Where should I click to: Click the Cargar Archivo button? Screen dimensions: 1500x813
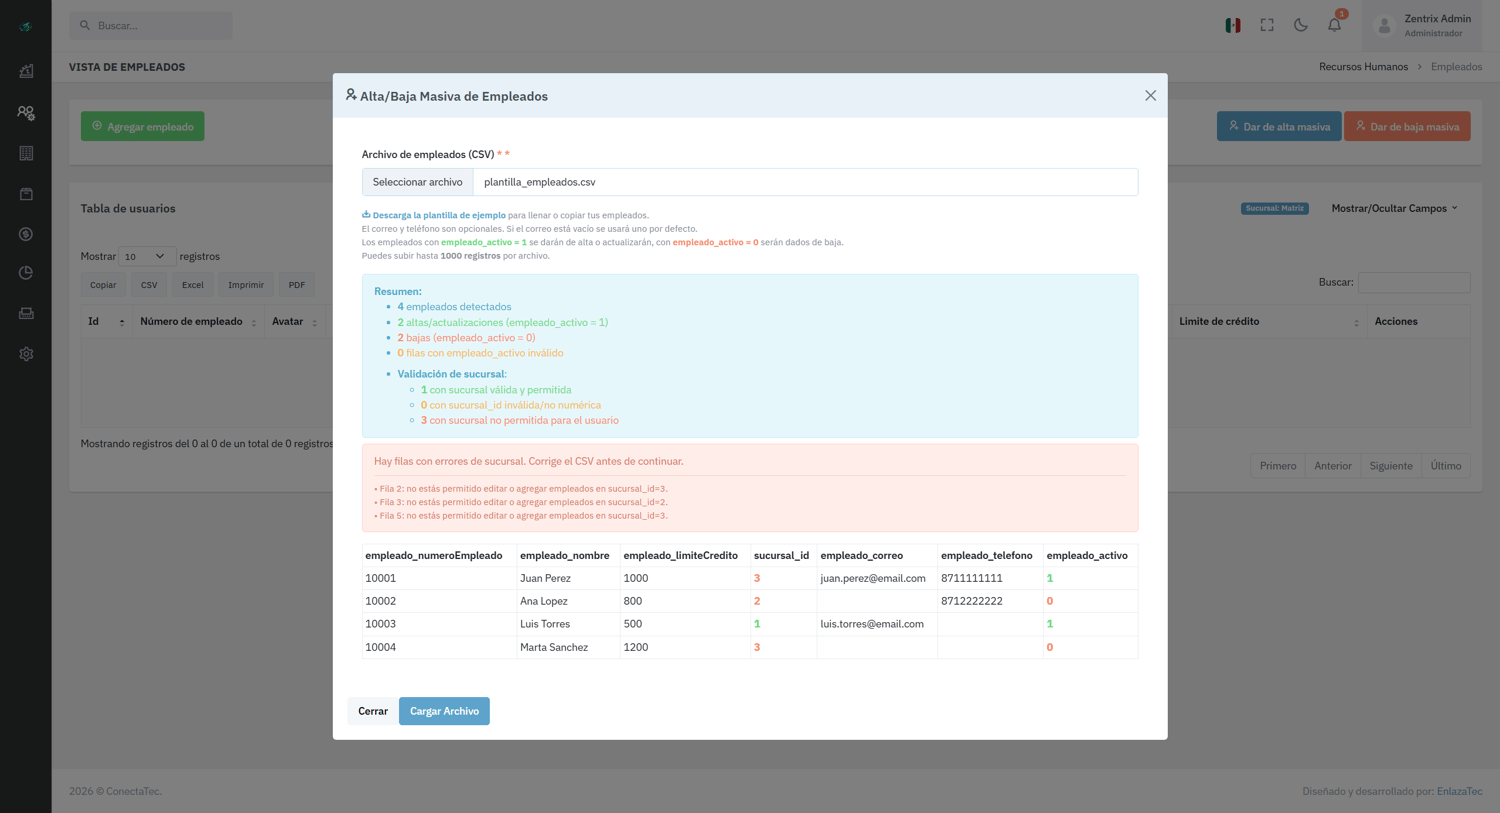pyautogui.click(x=444, y=711)
